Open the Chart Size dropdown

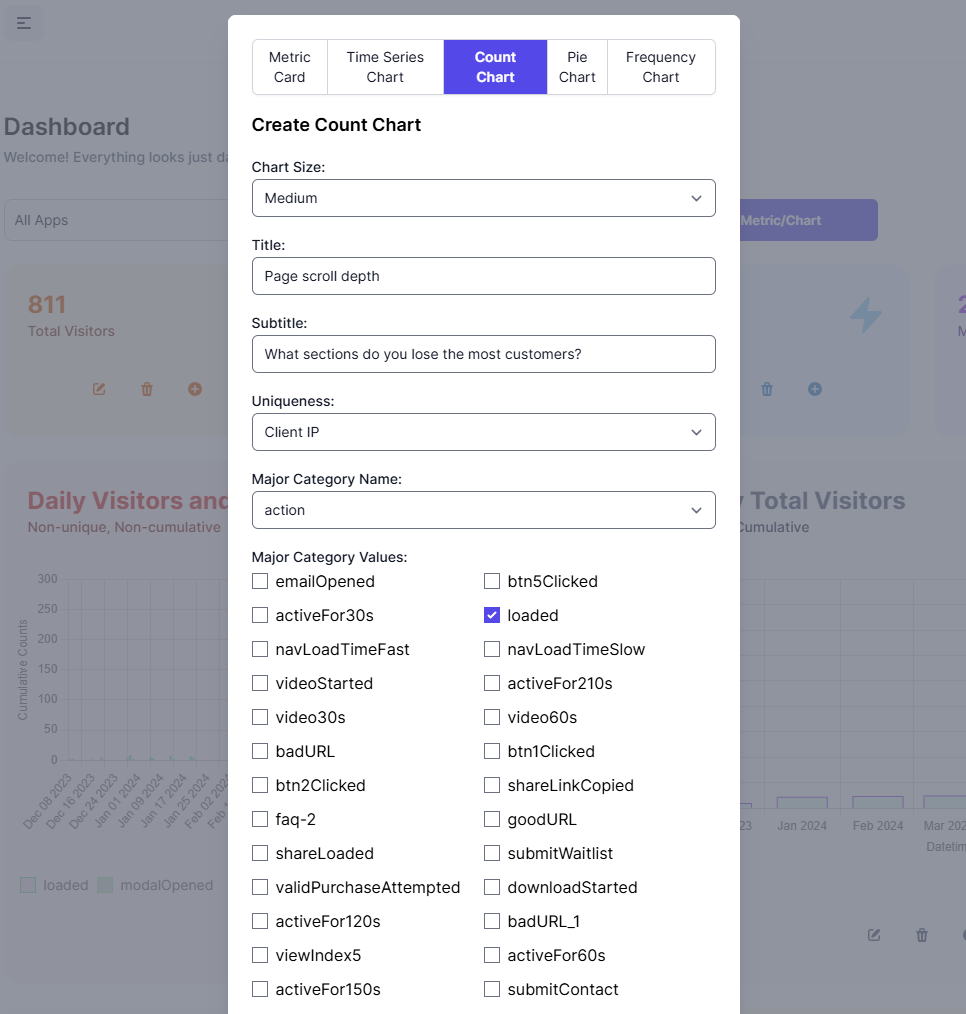pos(484,198)
